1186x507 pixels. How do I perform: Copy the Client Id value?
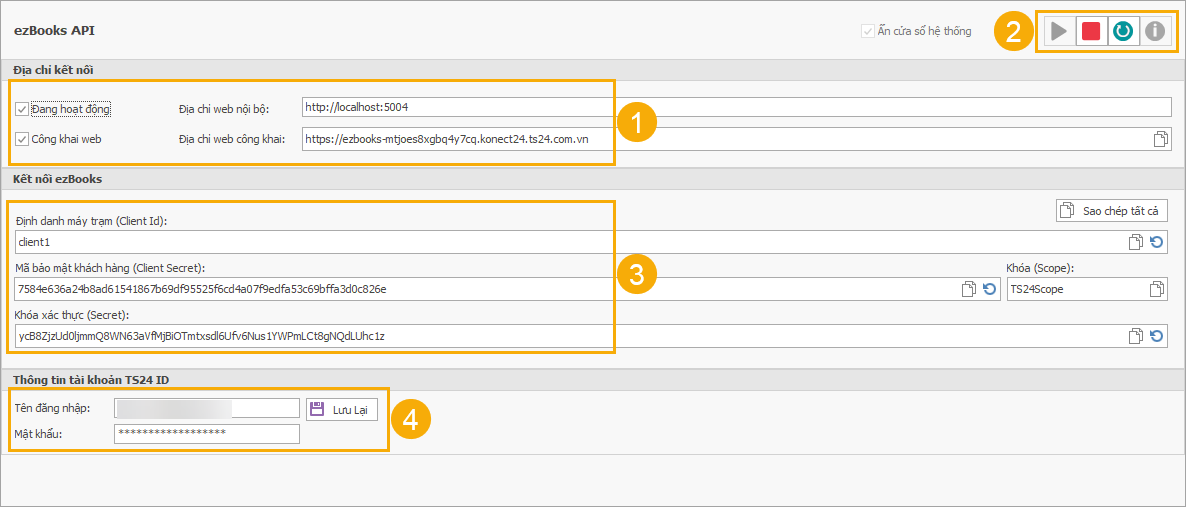pos(1135,242)
